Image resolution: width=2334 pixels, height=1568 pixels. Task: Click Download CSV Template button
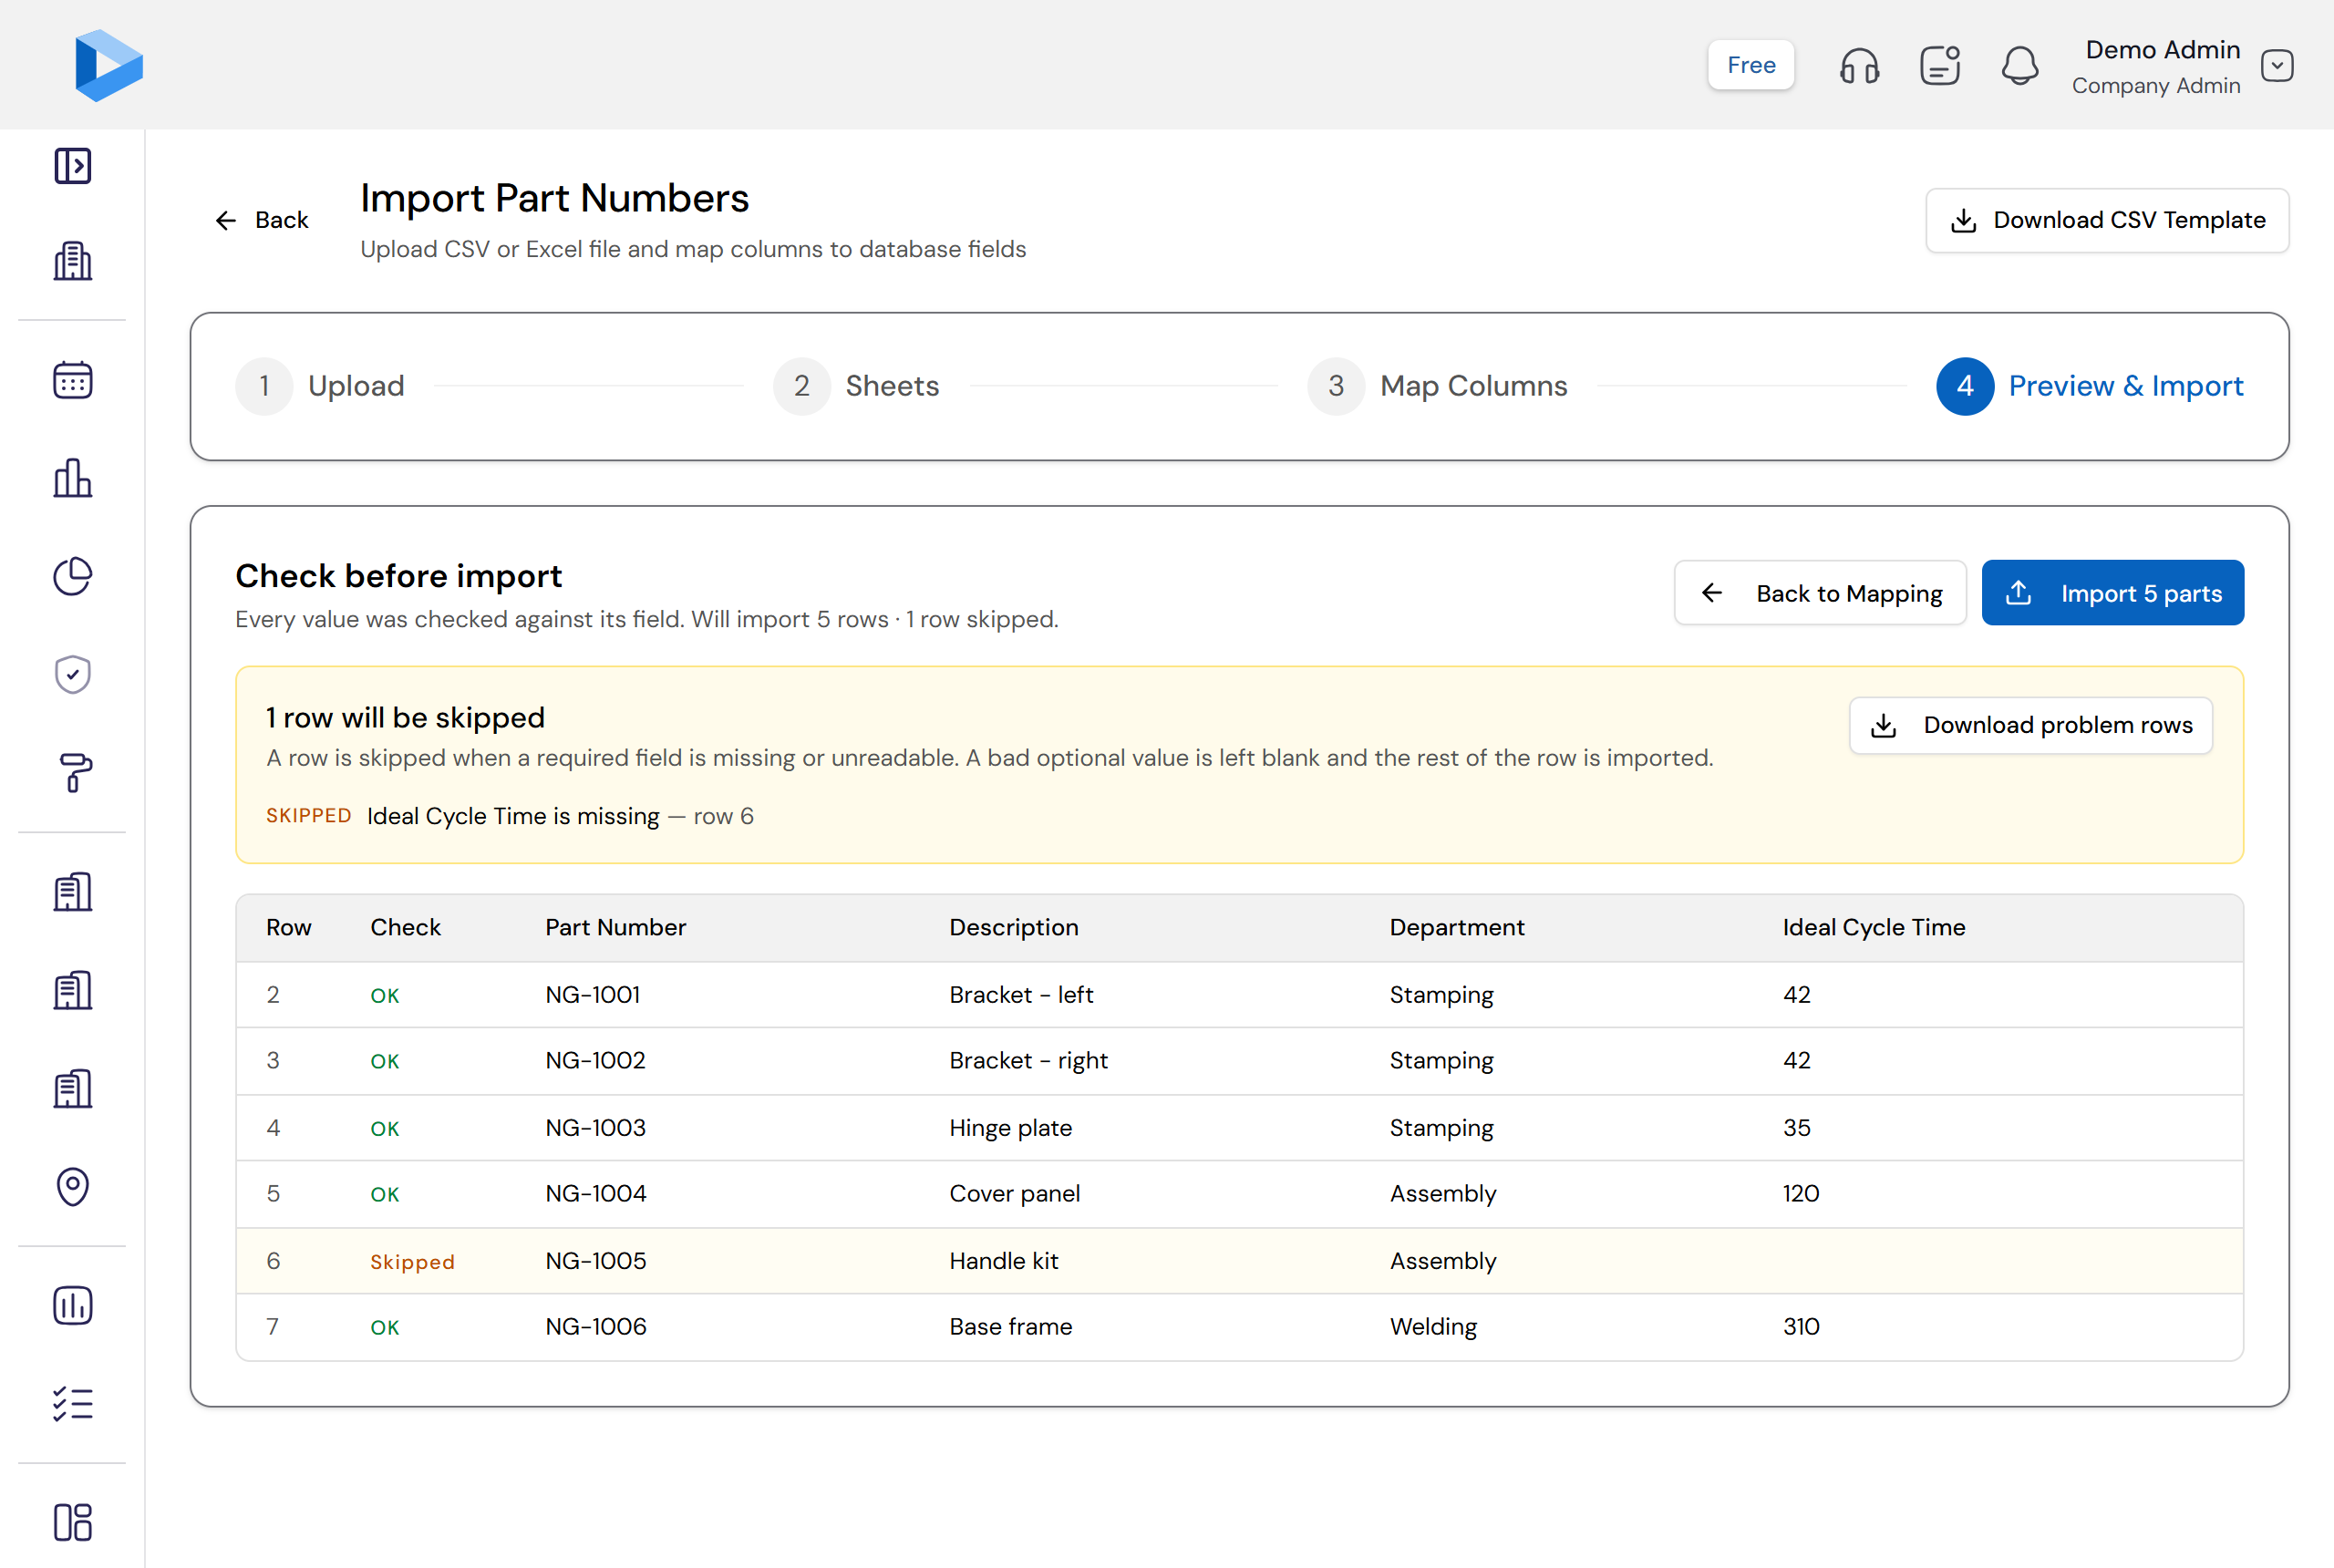(x=2106, y=220)
